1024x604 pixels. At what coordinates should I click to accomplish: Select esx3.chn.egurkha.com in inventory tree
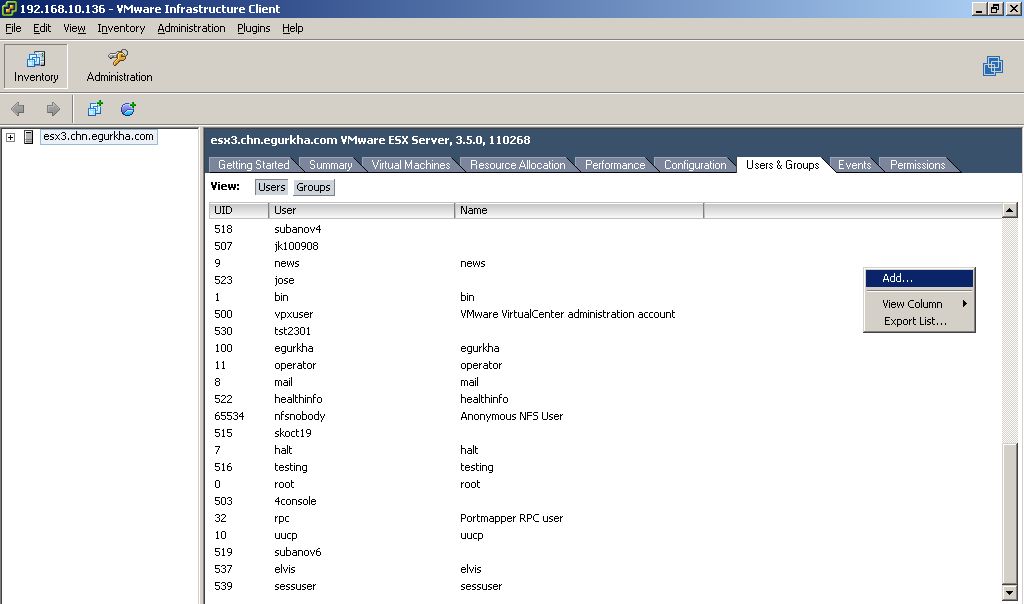pos(99,136)
